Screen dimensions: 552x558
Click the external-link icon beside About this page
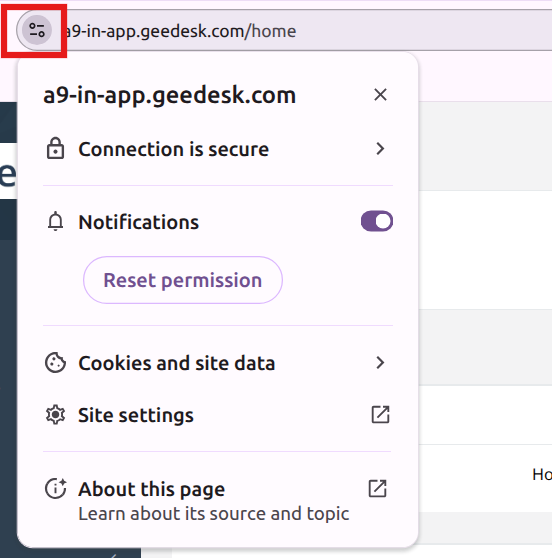pyautogui.click(x=377, y=488)
